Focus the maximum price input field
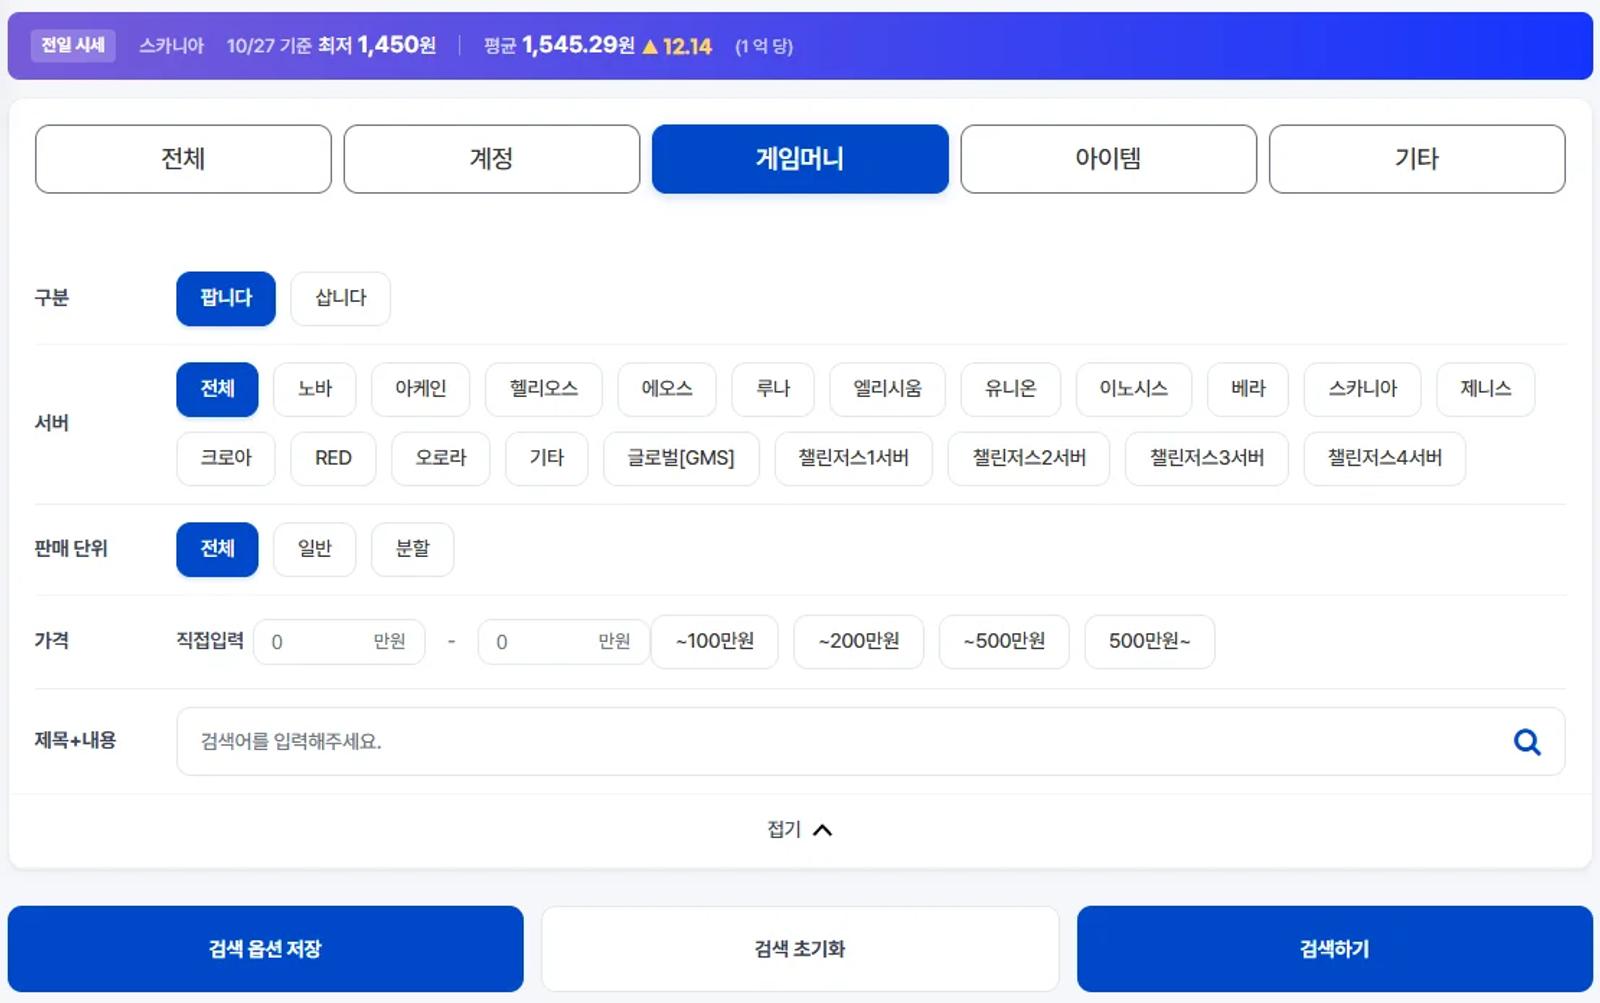The width and height of the screenshot is (1600, 1003). pos(564,642)
